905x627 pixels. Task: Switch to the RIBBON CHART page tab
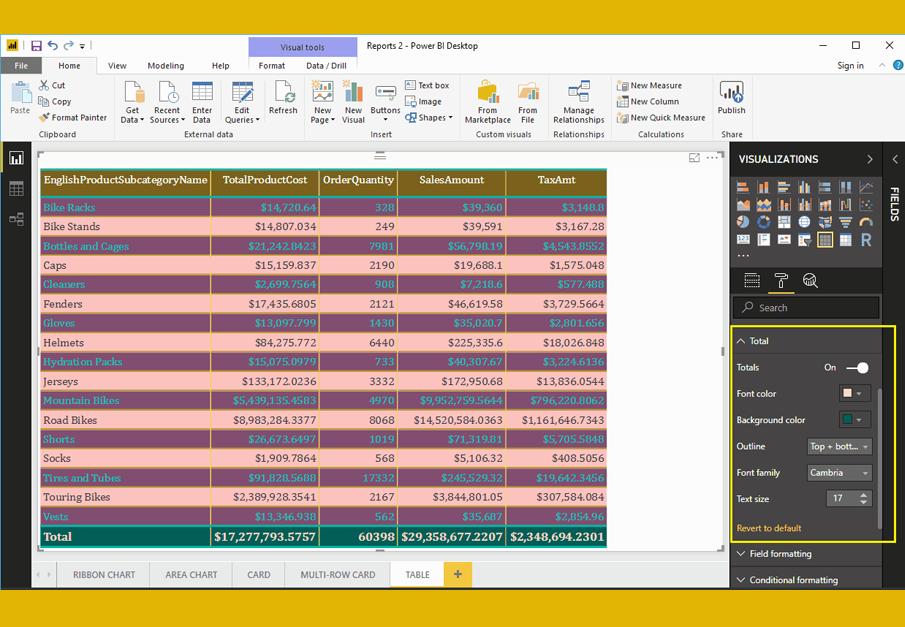(x=104, y=575)
